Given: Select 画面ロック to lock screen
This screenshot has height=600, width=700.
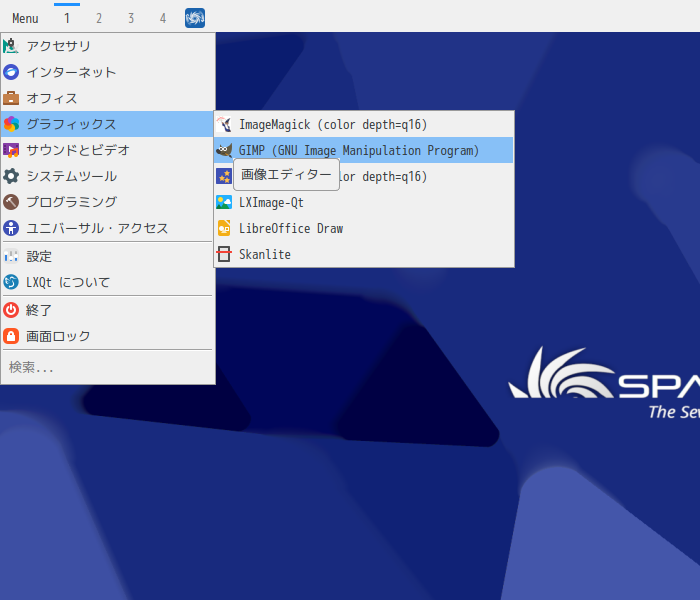Looking at the screenshot, I should pos(107,336).
